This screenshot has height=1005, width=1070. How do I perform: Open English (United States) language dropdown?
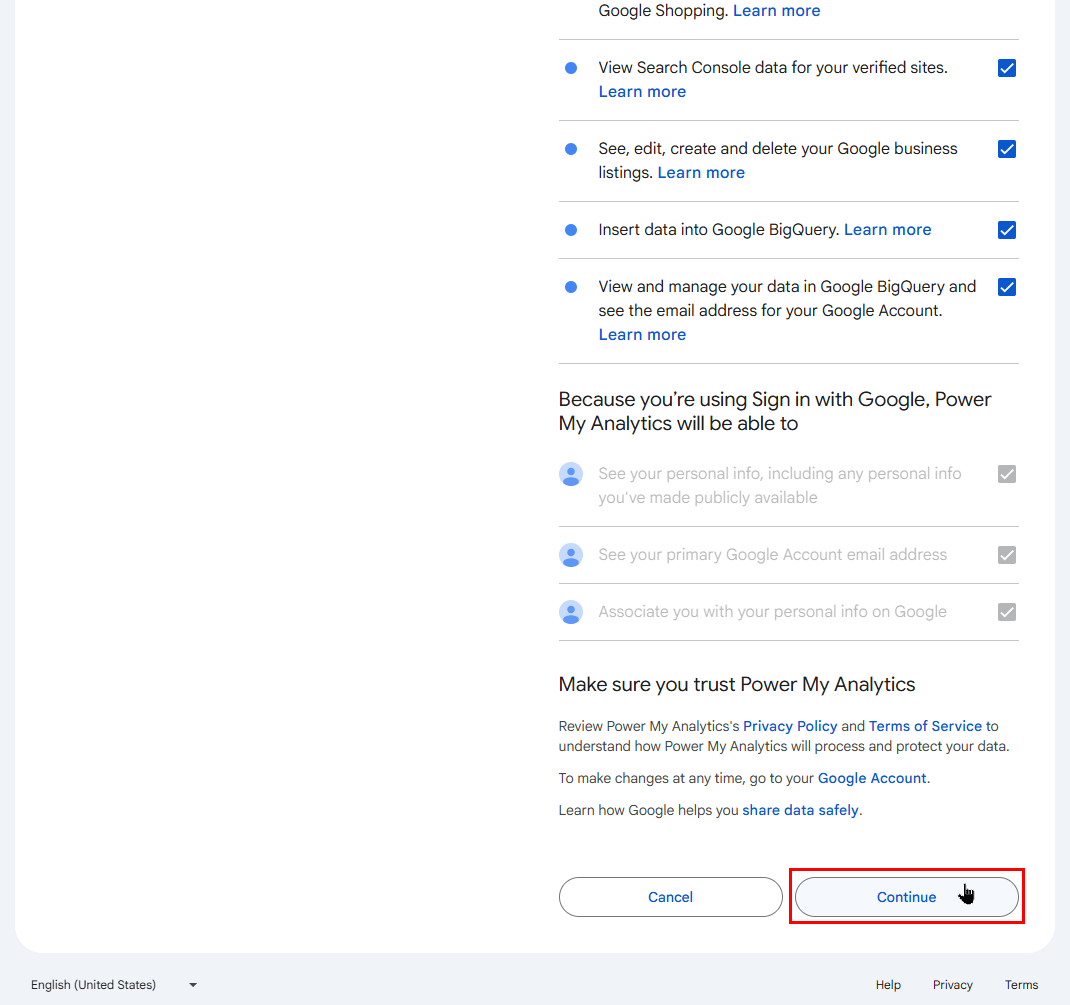[x=114, y=985]
